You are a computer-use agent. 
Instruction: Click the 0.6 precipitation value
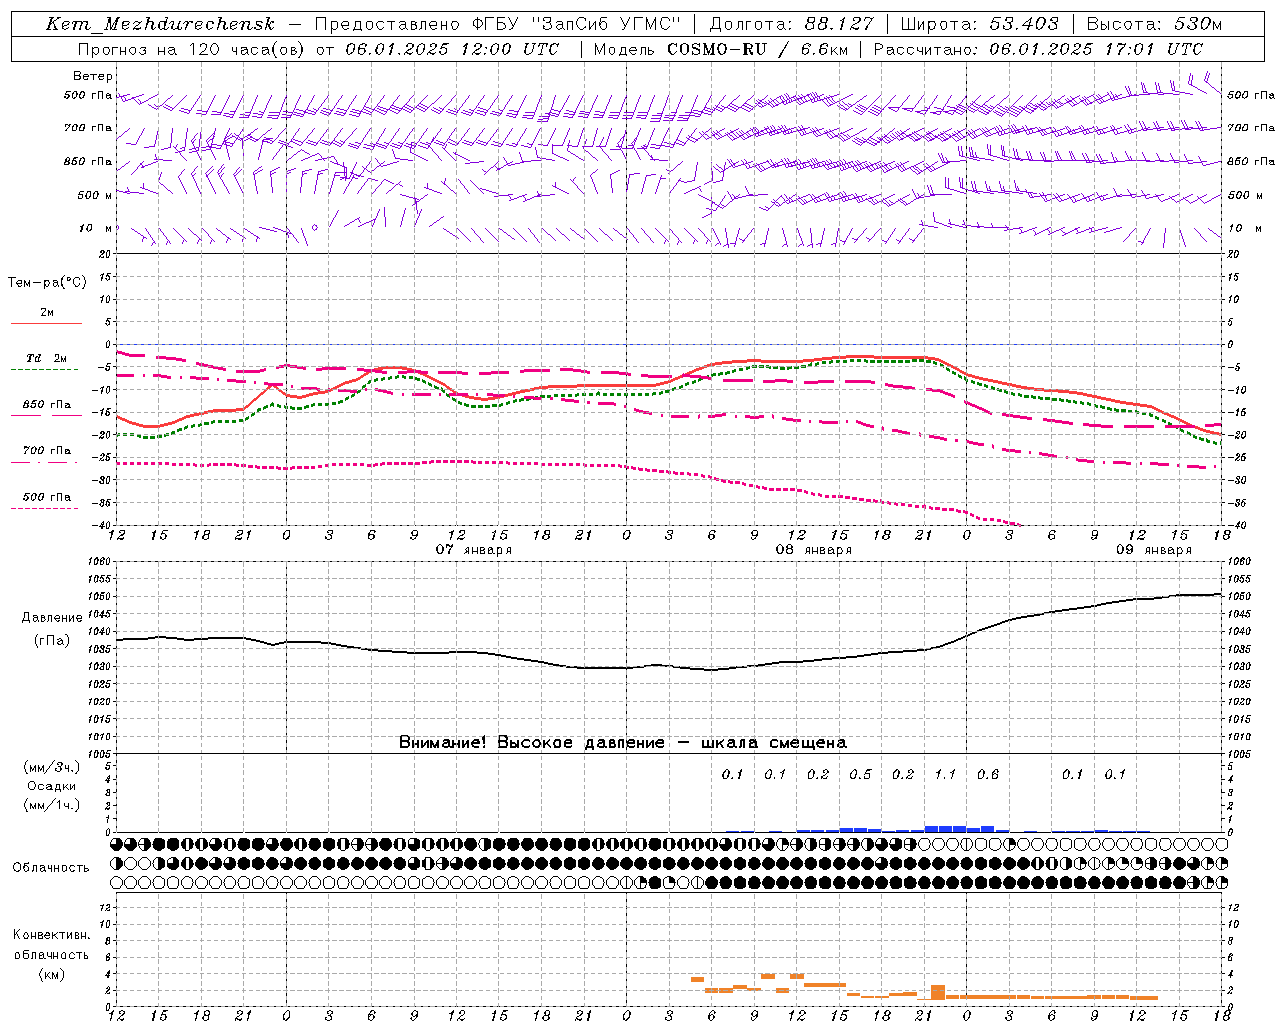click(x=988, y=774)
